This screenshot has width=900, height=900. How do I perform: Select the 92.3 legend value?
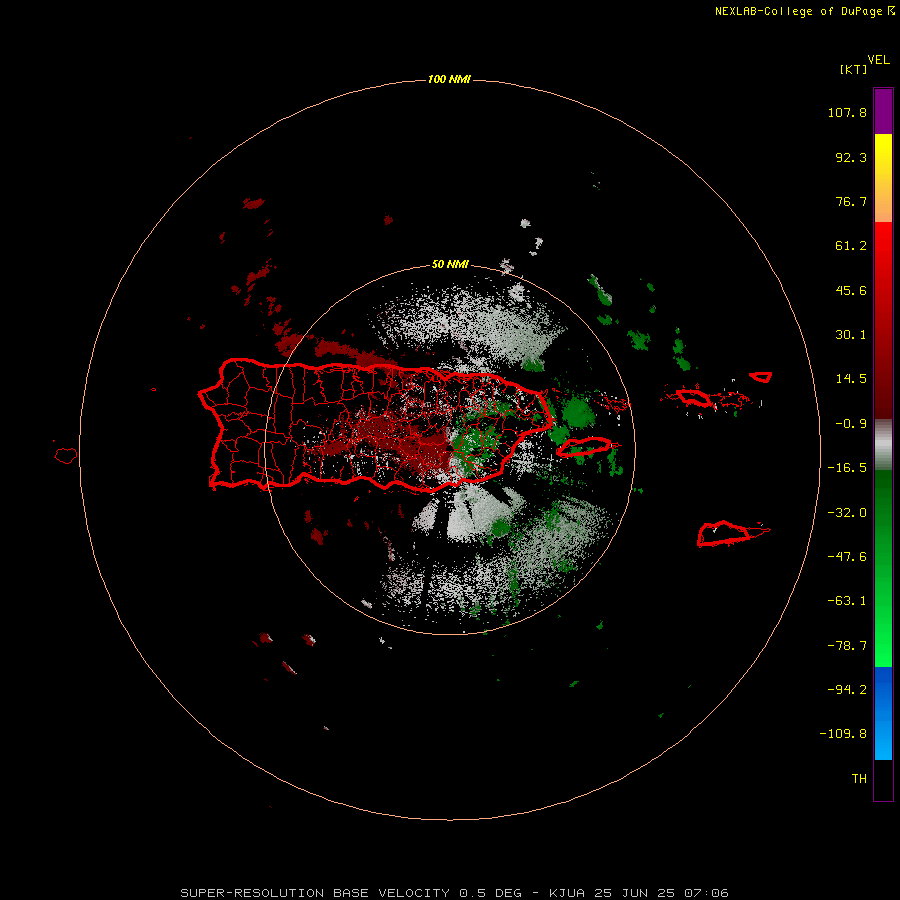(x=851, y=157)
